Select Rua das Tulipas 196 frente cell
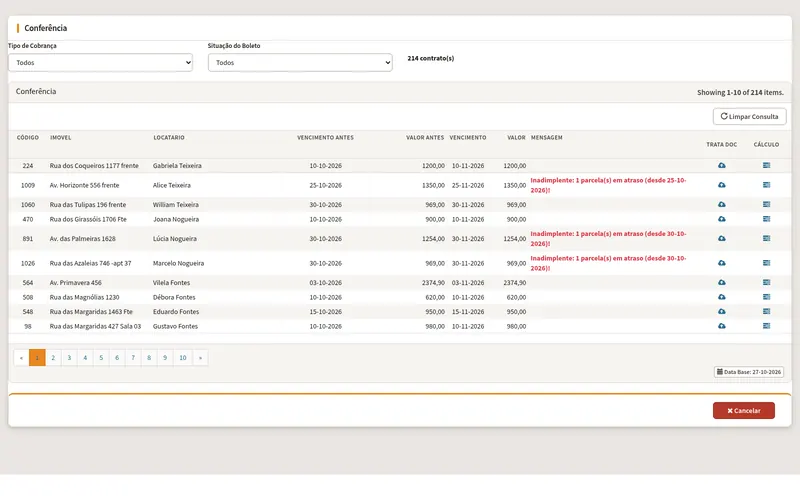800x500 pixels. (88, 205)
